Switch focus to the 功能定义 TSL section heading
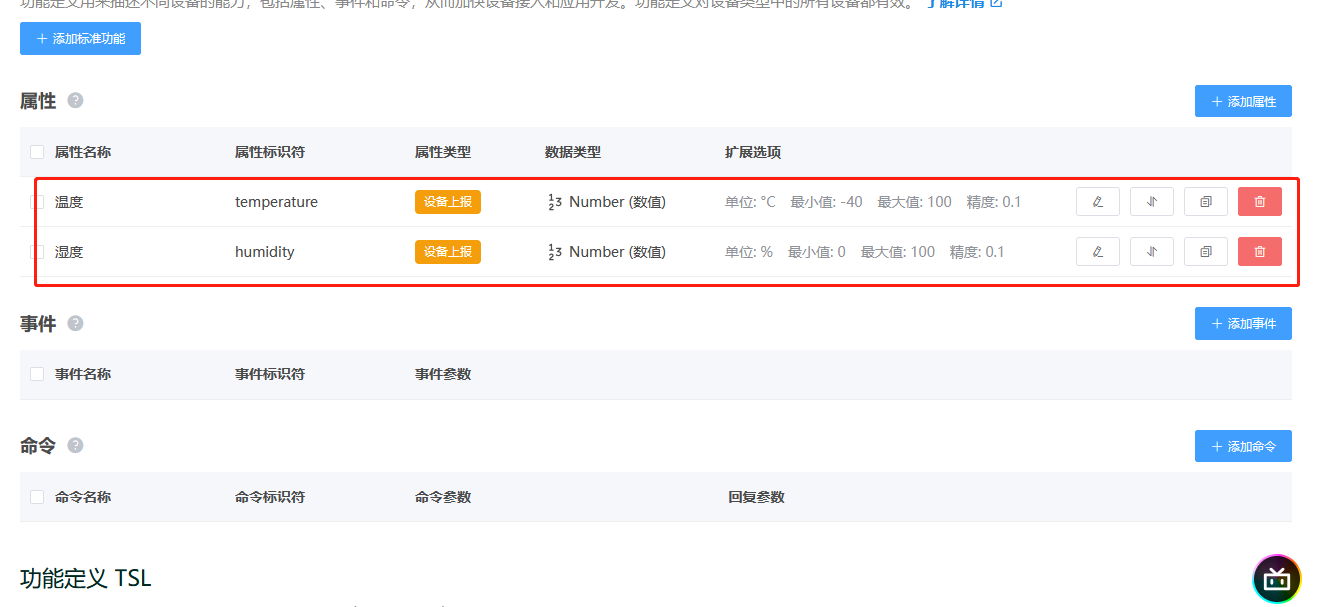The width and height of the screenshot is (1317, 607). pyautogui.click(x=86, y=578)
